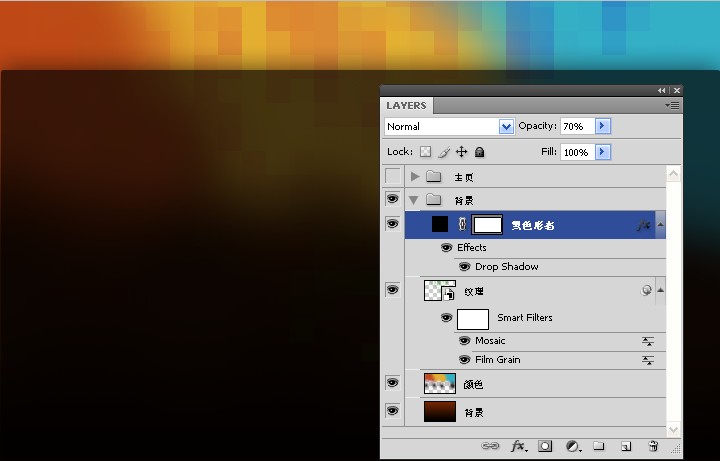Hide the selected black shape layer
This screenshot has width=720, height=461.
[x=393, y=224]
